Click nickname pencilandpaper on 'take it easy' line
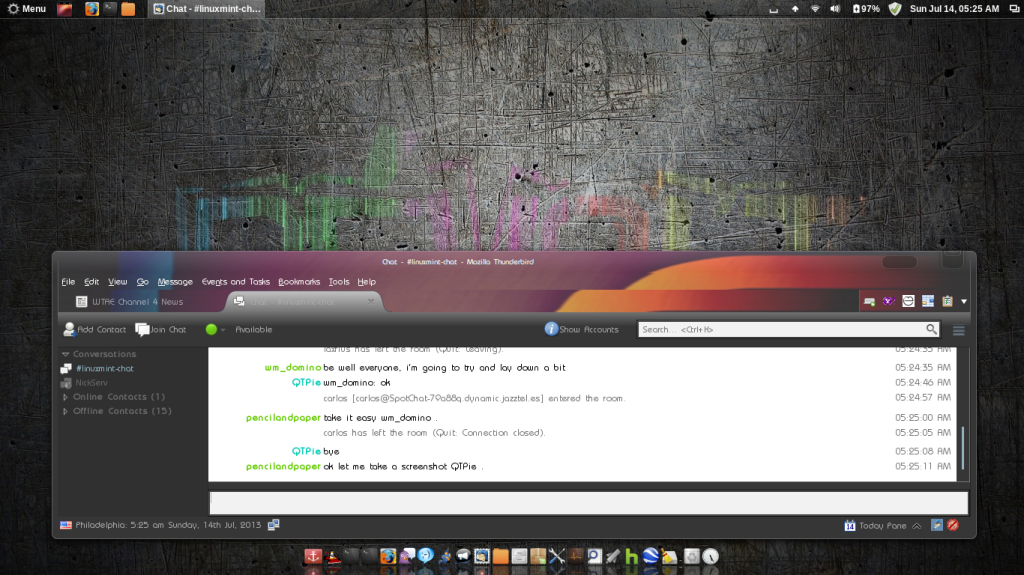The image size is (1024, 575). pyautogui.click(x=283, y=418)
